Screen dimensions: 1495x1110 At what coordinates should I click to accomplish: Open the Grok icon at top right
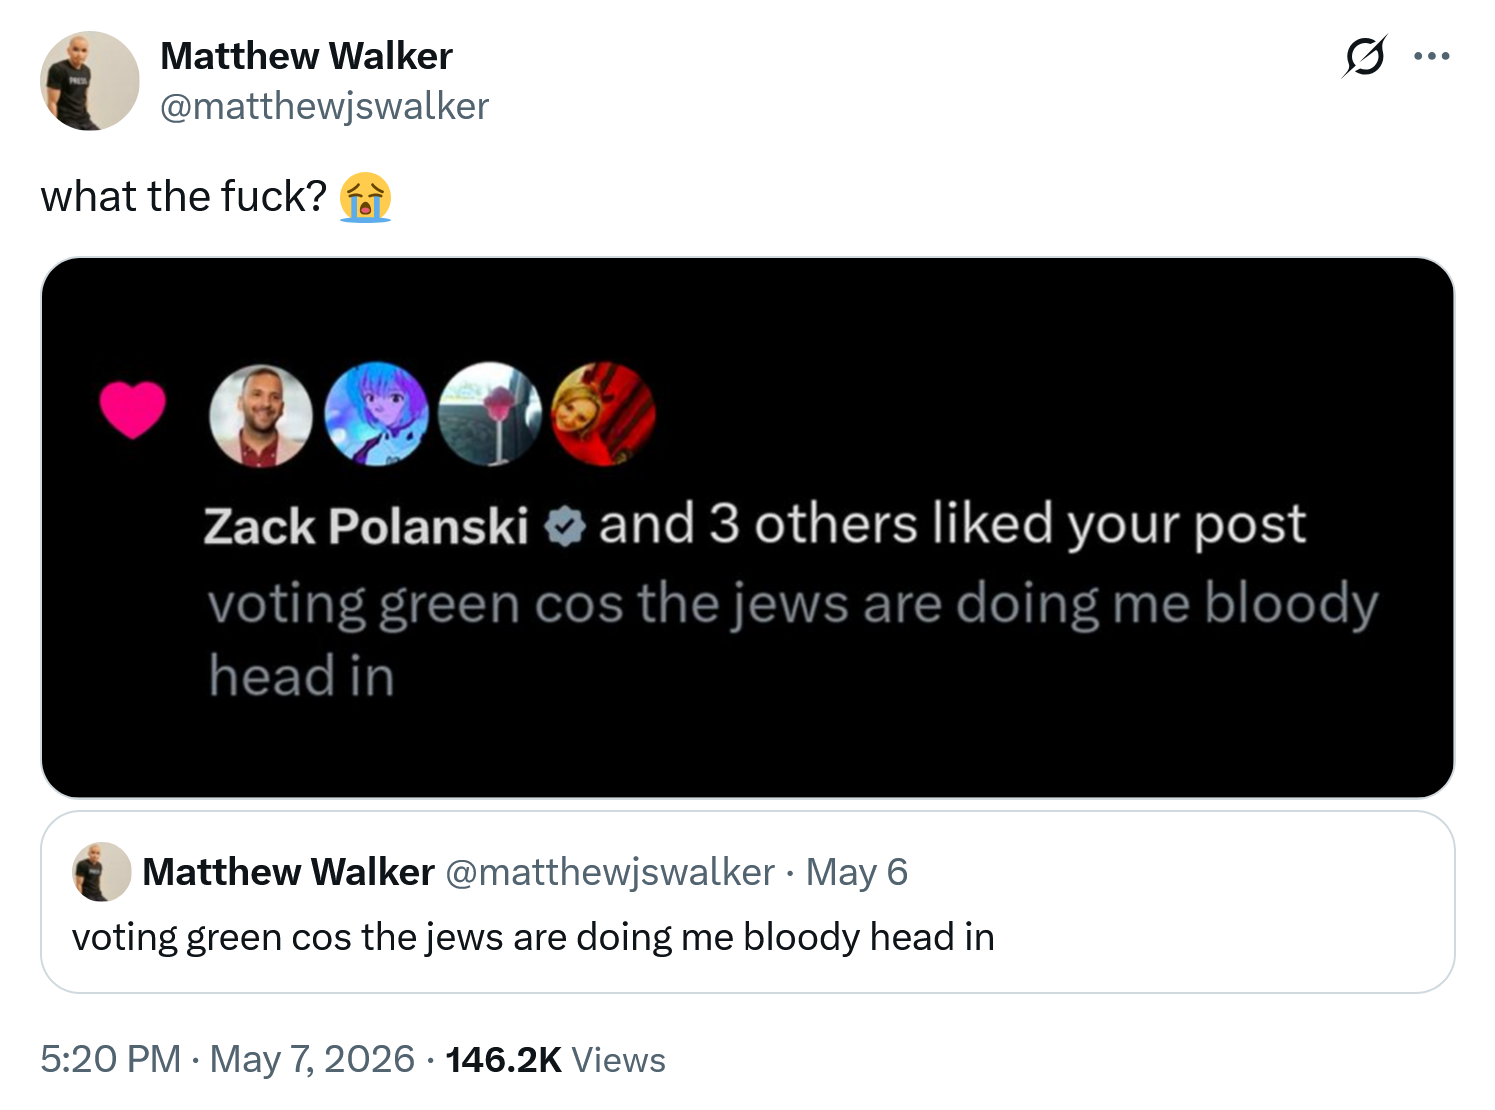click(1364, 56)
